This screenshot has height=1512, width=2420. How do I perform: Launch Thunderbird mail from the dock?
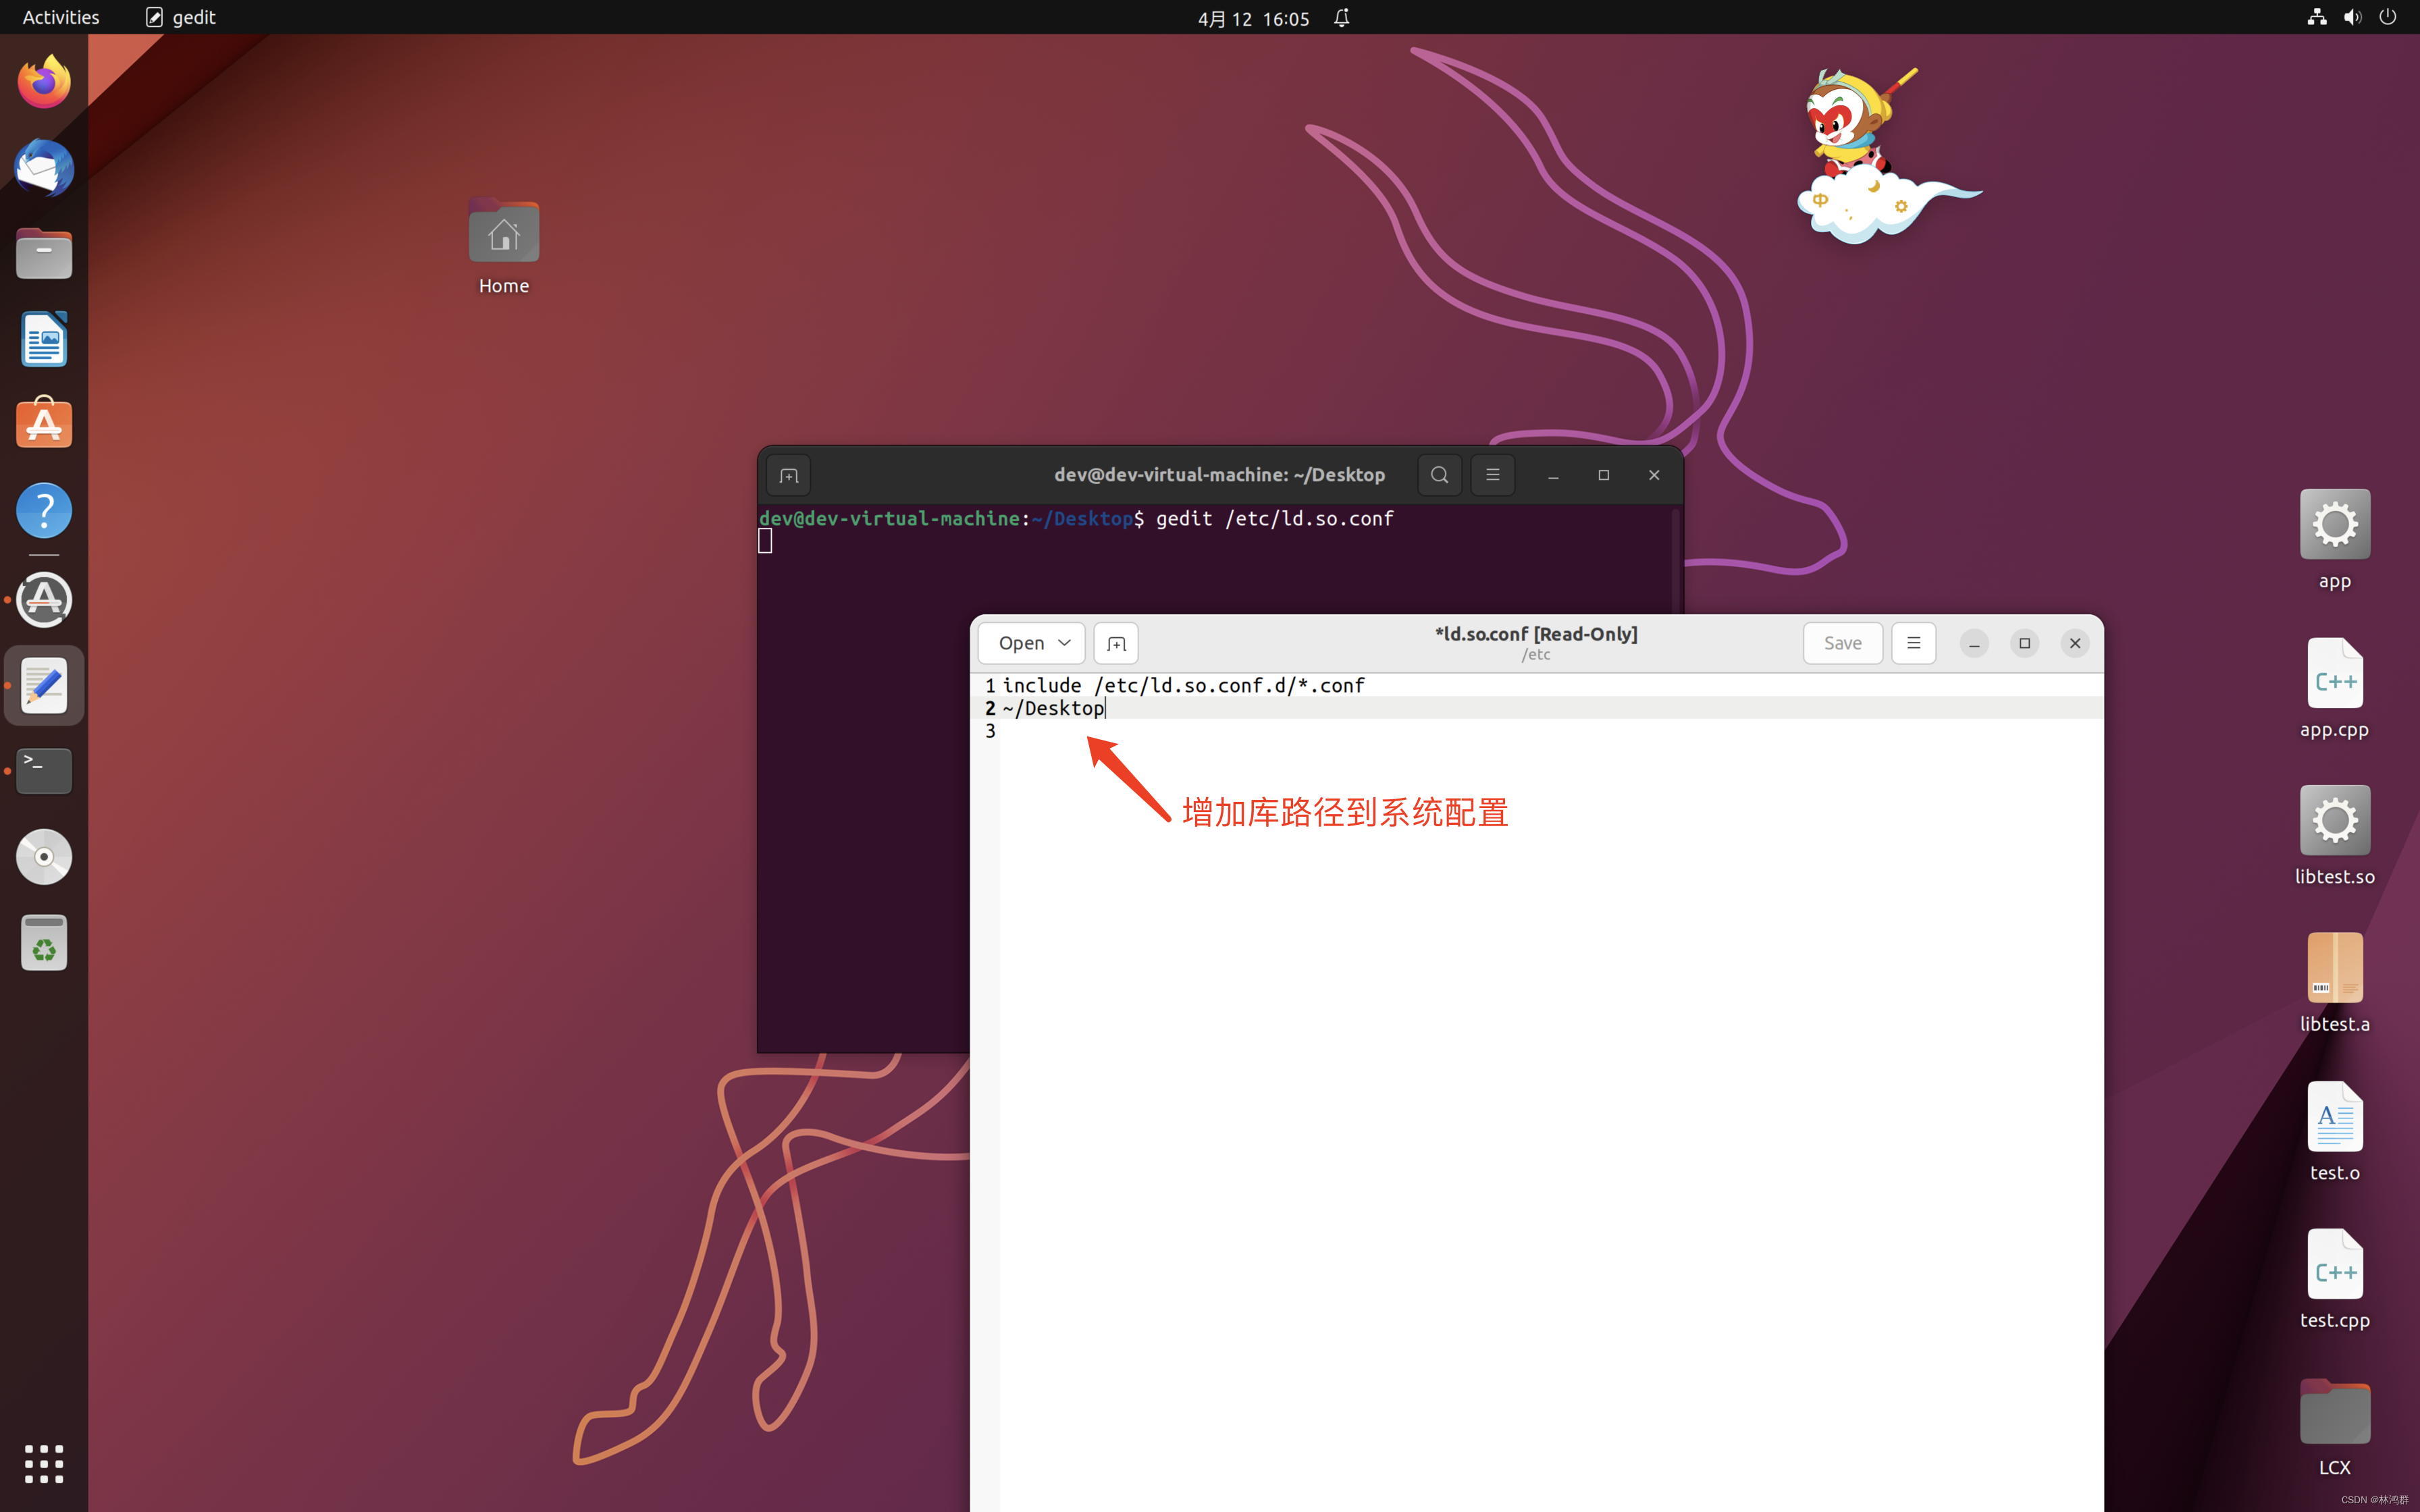(44, 168)
